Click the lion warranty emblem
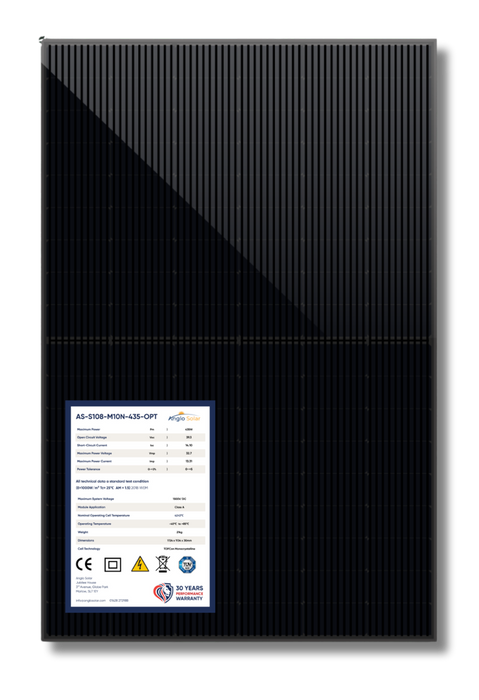This screenshot has width=479, height=700. [x=163, y=593]
